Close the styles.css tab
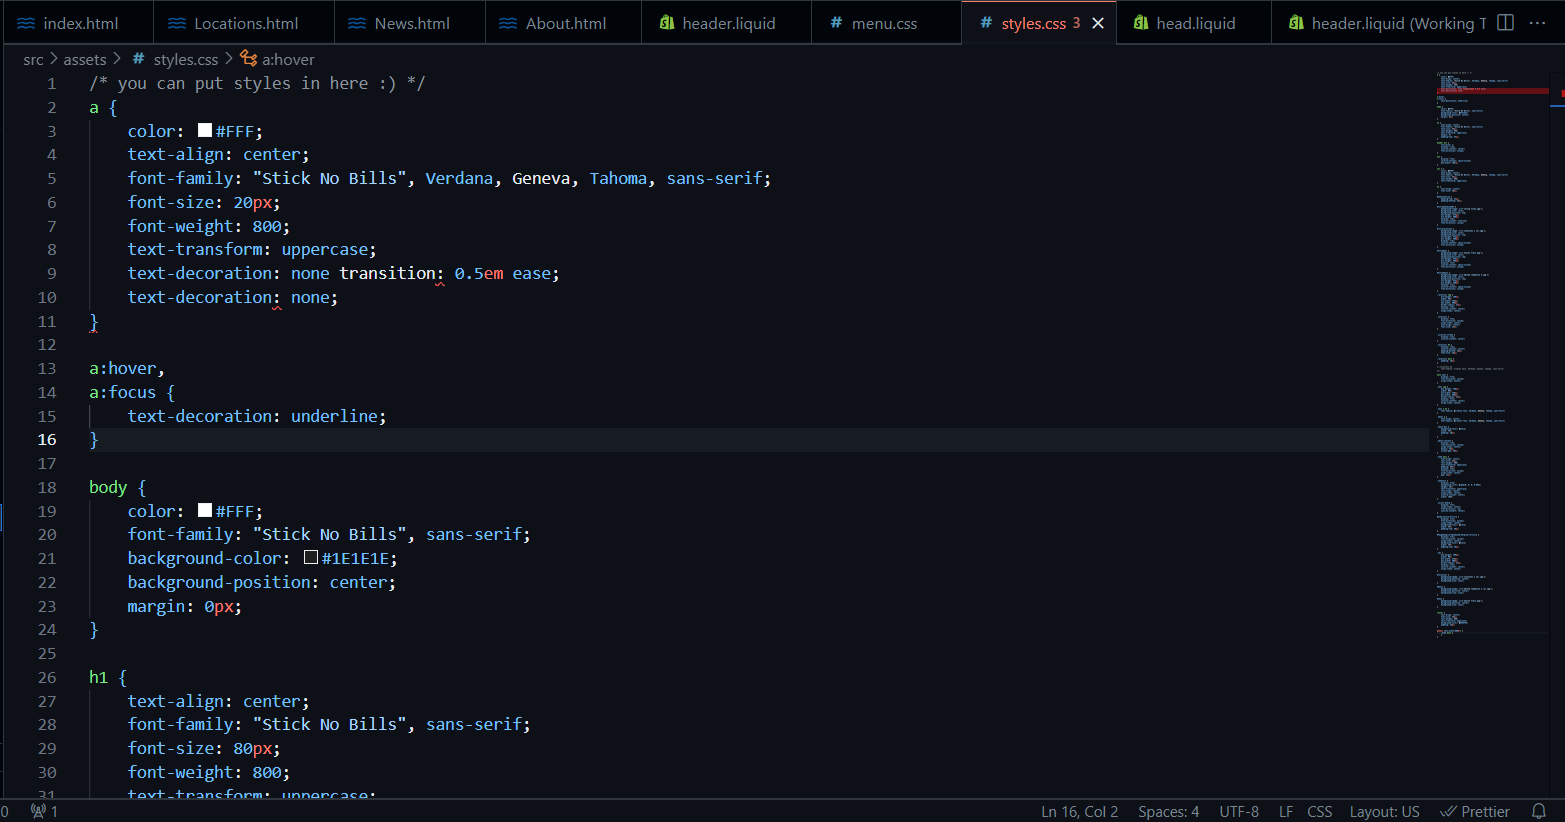This screenshot has height=822, width=1565. point(1098,23)
